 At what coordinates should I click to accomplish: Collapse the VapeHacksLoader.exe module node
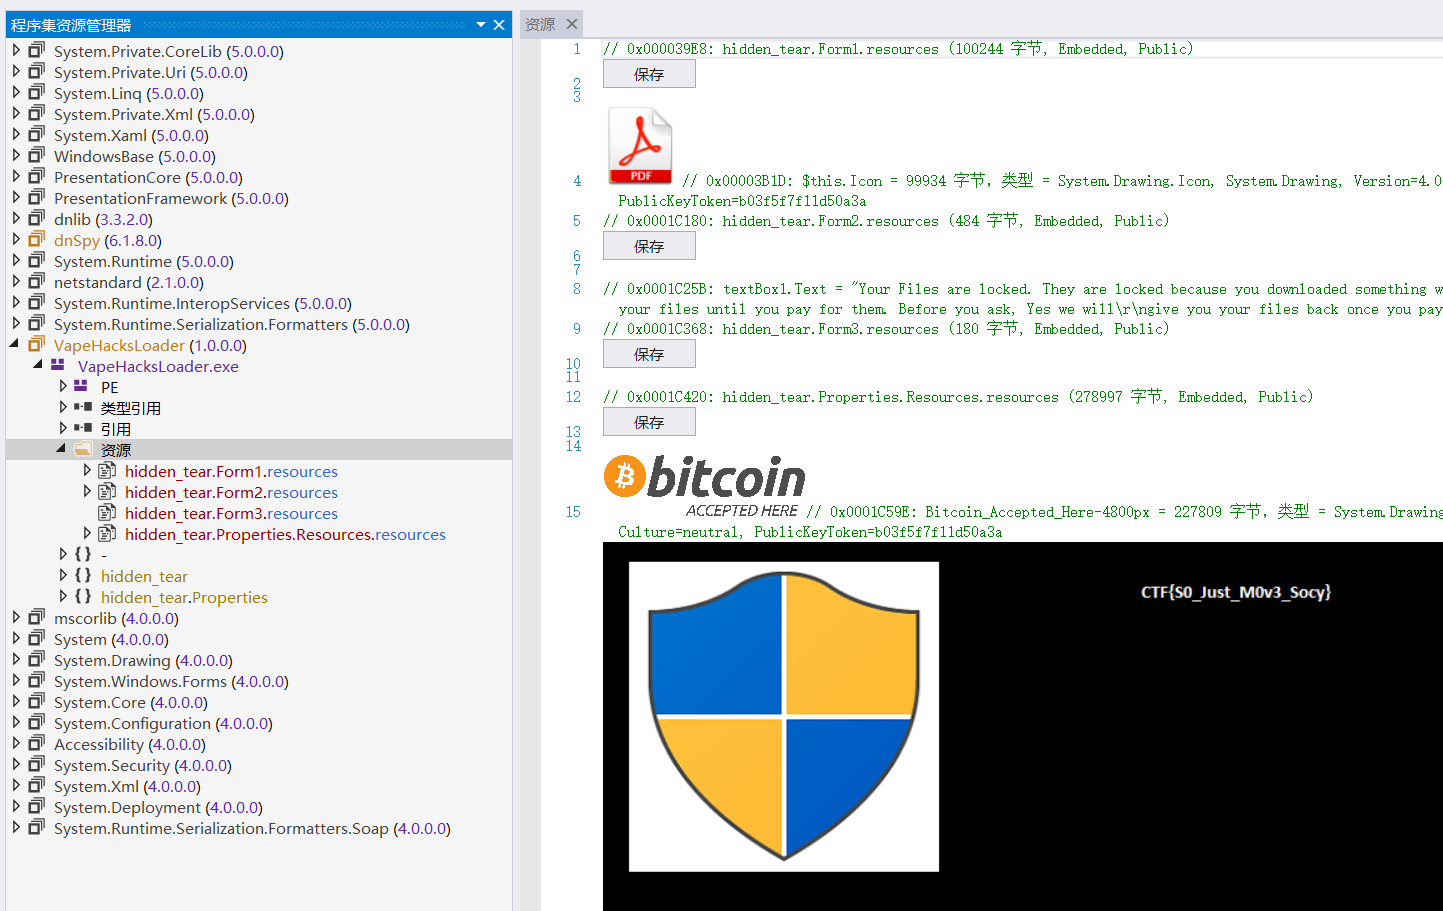(x=38, y=365)
